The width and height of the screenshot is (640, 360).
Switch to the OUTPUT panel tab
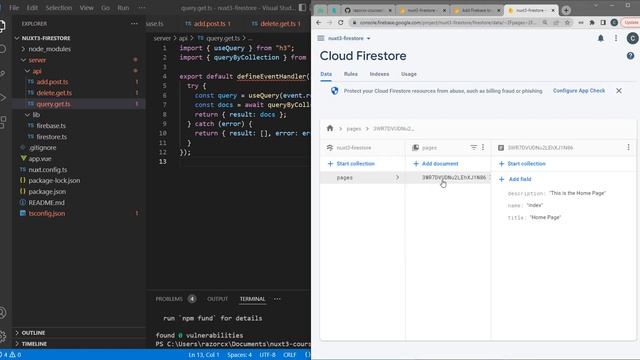218,299
